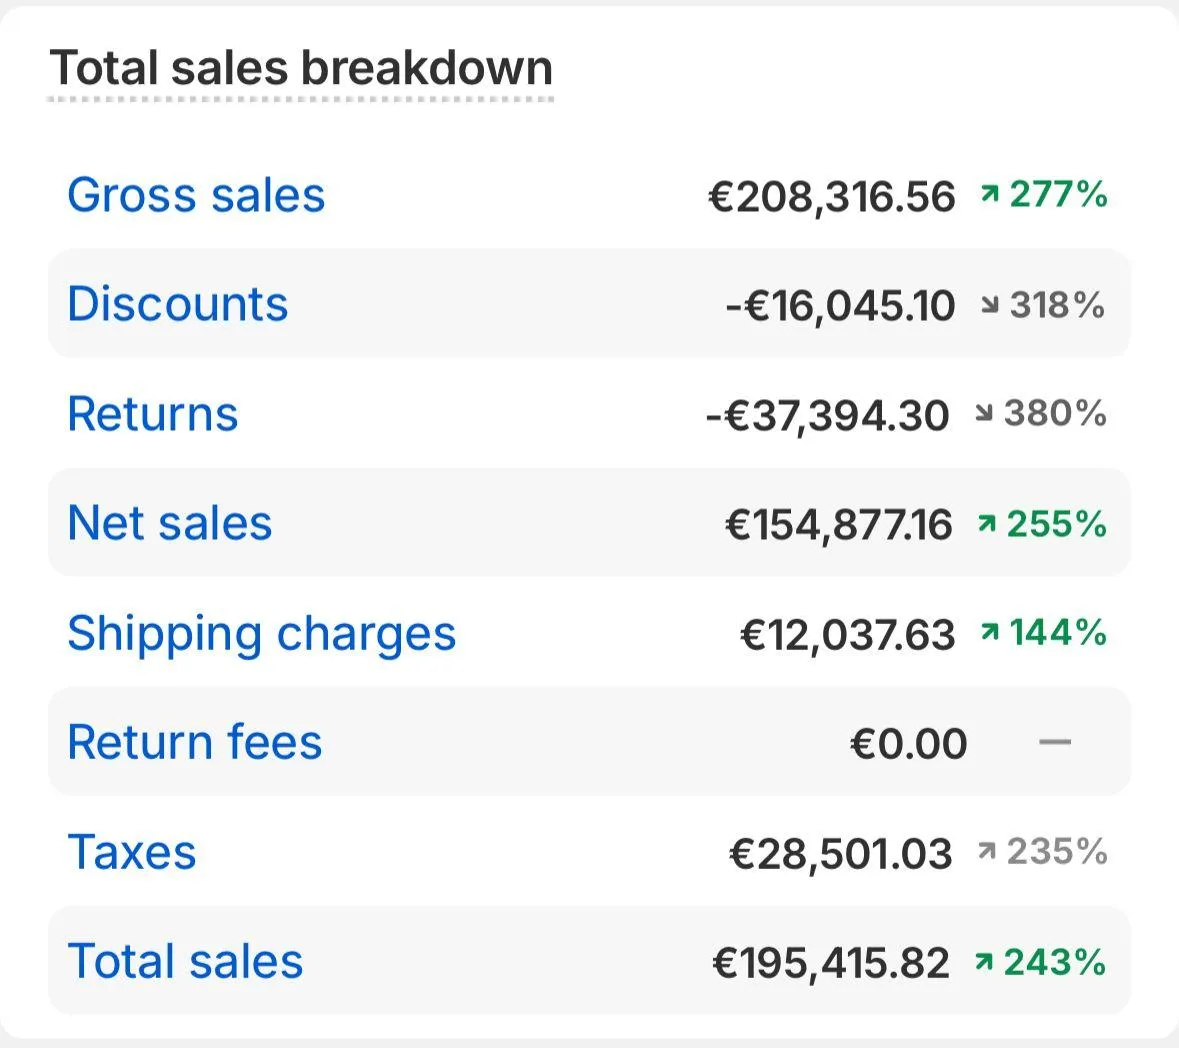Click the Net sales upward trend arrow
This screenshot has width=1179, height=1048.
click(987, 523)
